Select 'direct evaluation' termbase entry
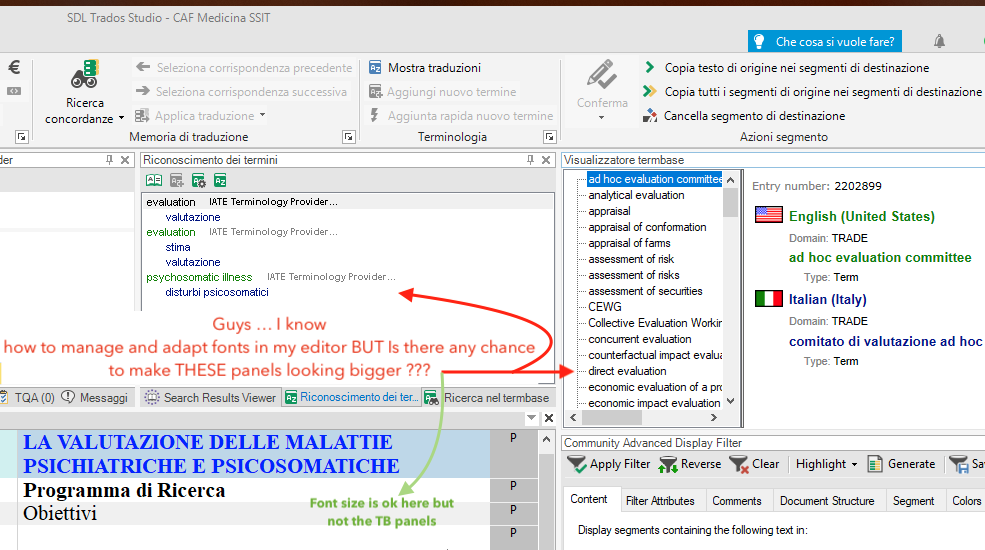The height and width of the screenshot is (550, 985). pos(627,371)
